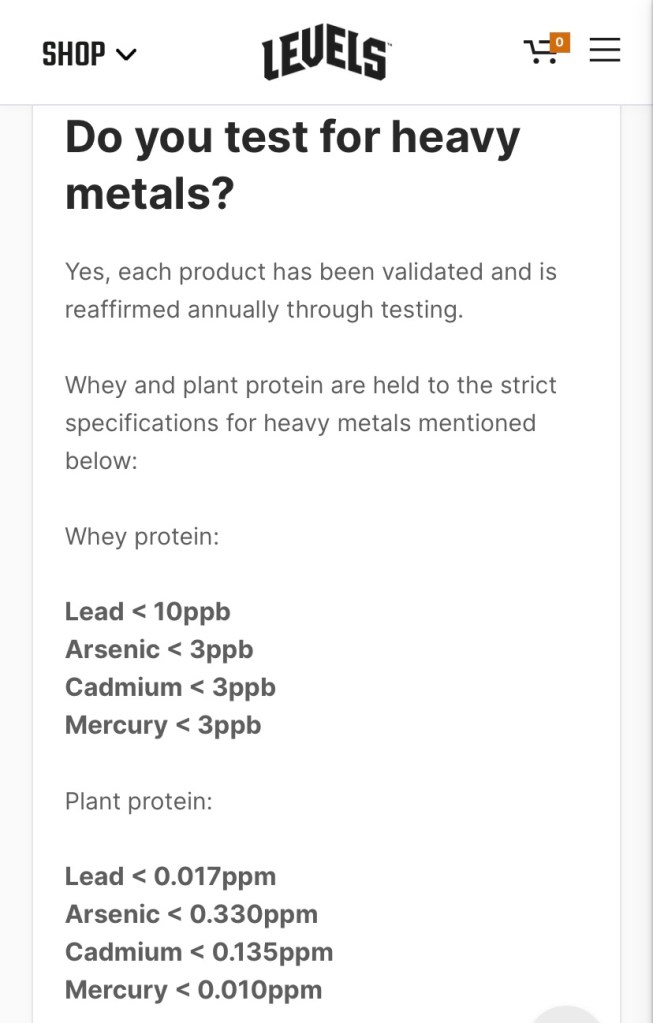The height and width of the screenshot is (1023, 653).
Task: Open the hamburger navigation menu
Action: pos(605,50)
